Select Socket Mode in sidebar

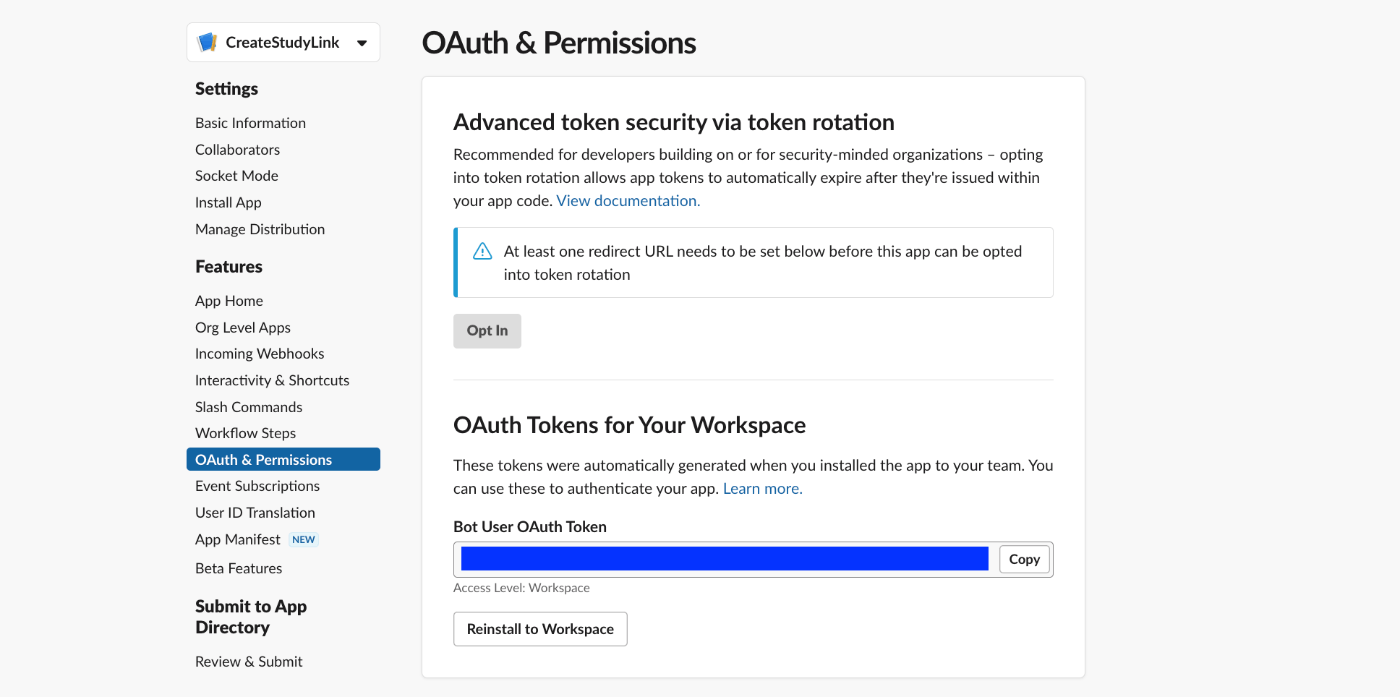236,176
